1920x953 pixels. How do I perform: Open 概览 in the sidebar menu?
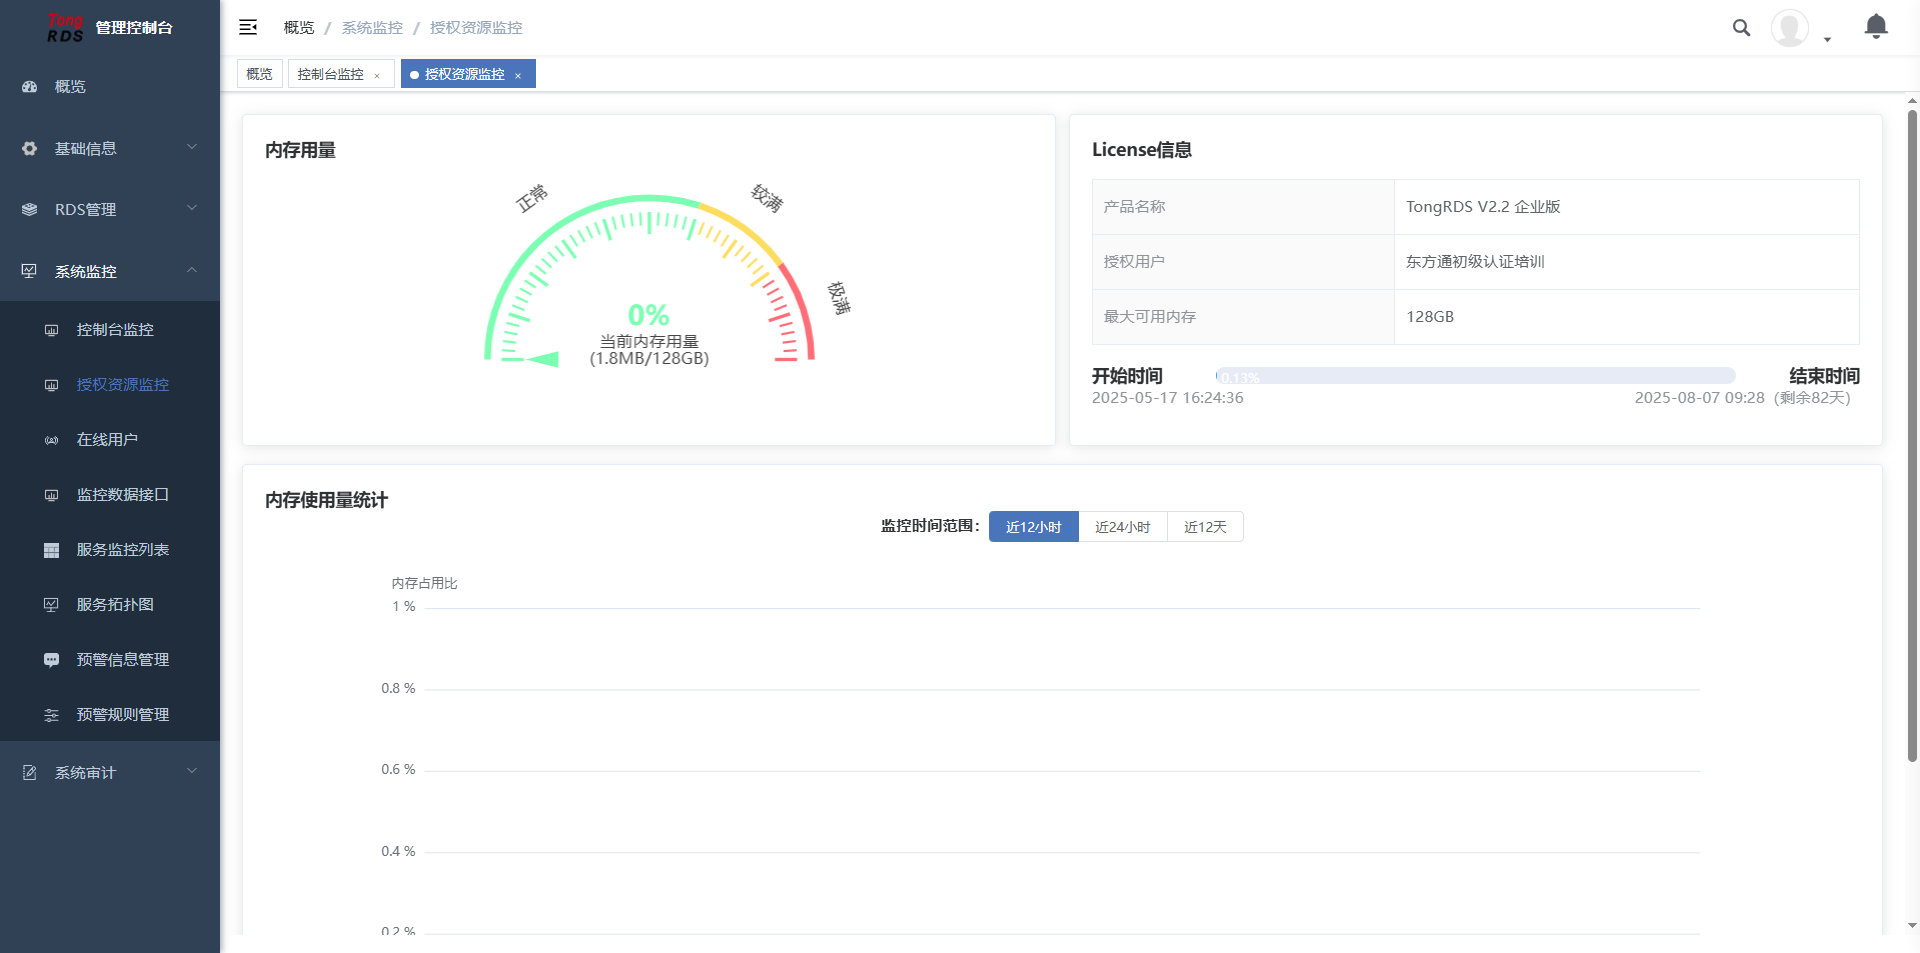pyautogui.click(x=110, y=87)
